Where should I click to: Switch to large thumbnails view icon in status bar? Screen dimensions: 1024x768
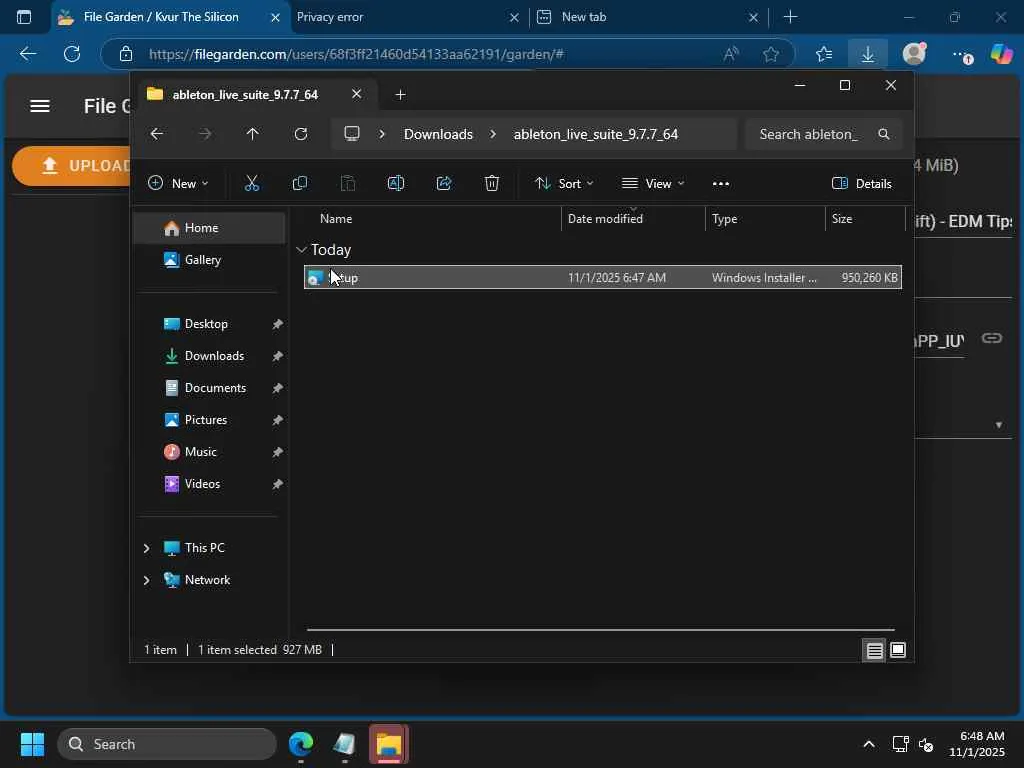[898, 650]
